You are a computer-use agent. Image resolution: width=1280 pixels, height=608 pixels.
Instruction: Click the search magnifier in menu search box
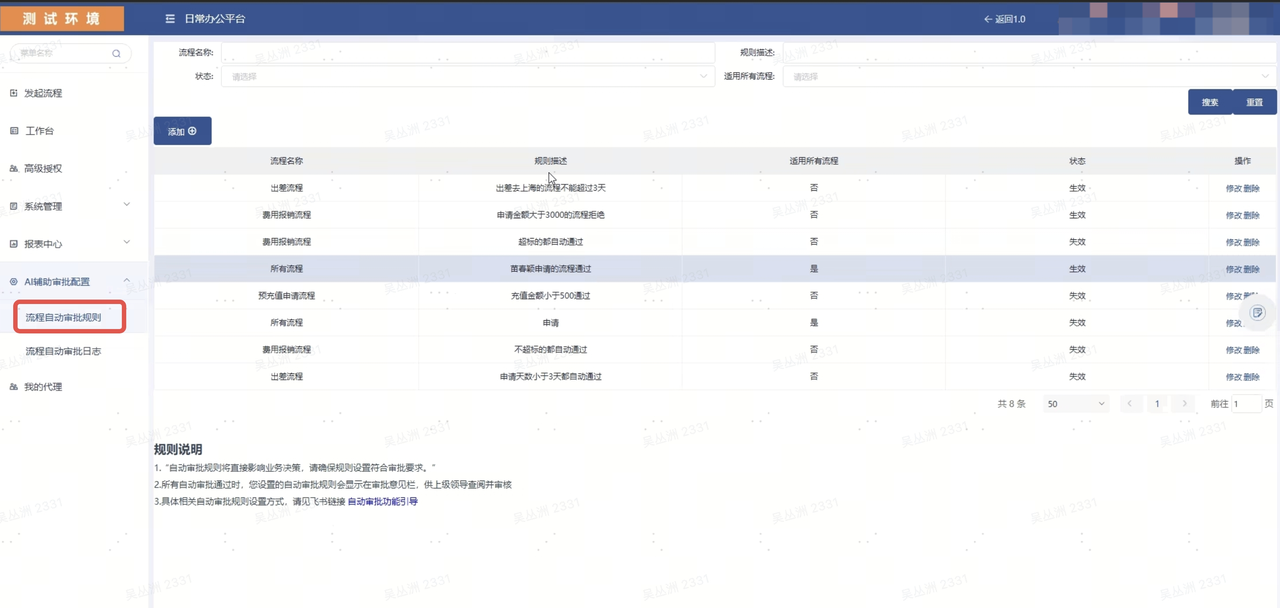coord(116,54)
